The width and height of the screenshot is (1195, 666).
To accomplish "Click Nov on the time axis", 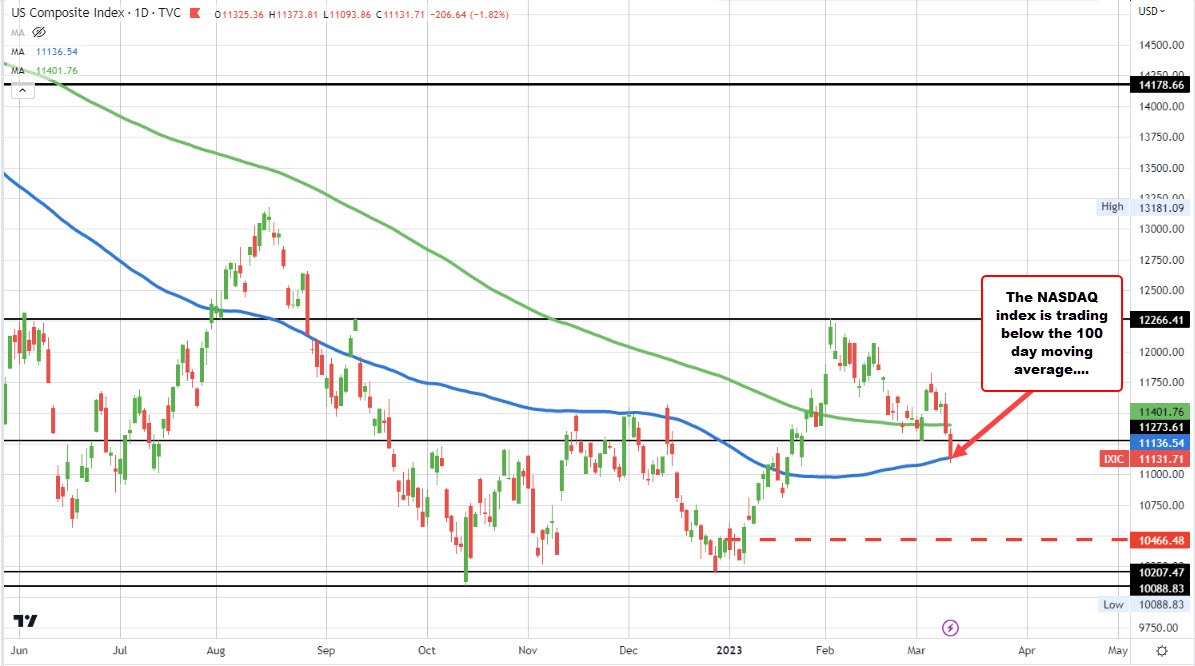I will [x=527, y=650].
